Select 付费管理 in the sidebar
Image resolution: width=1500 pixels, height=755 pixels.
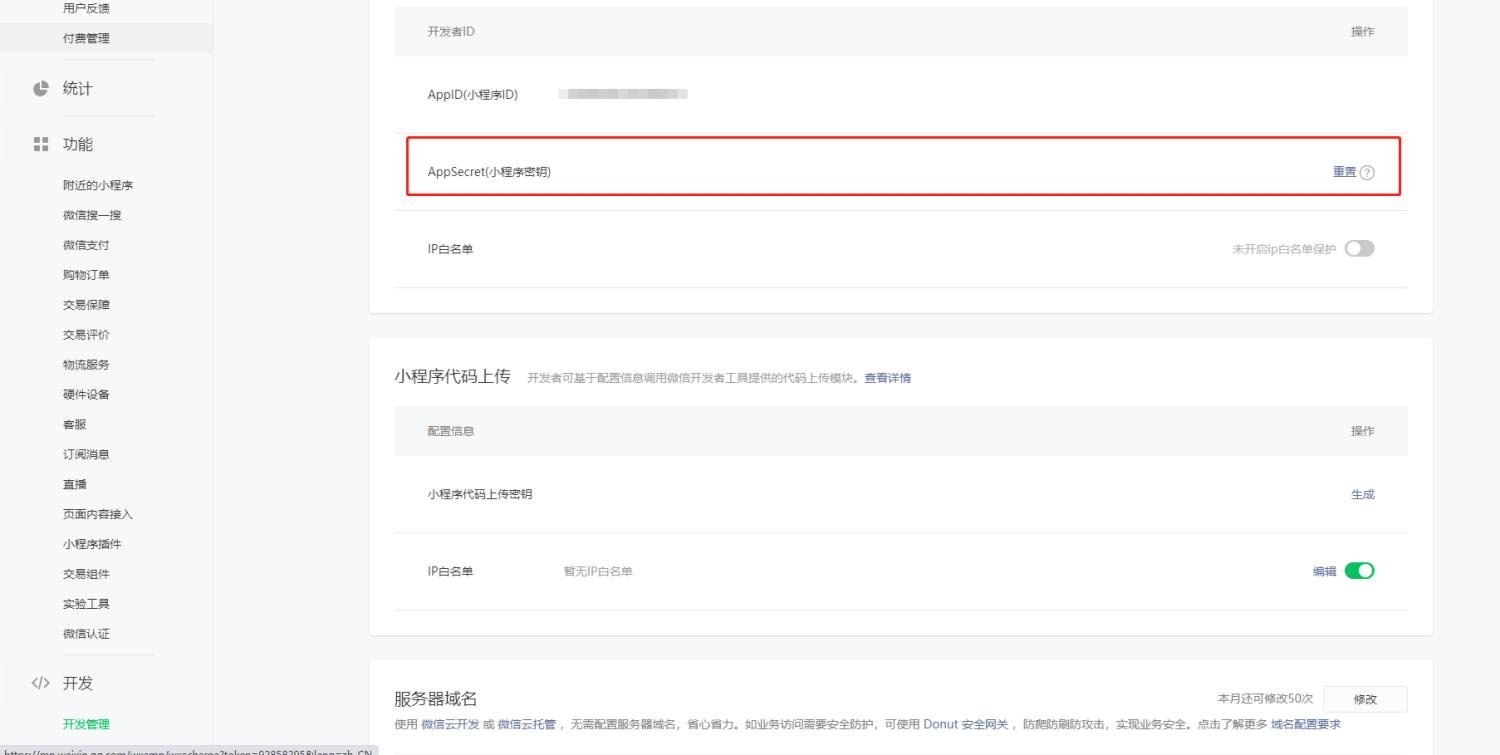86,38
